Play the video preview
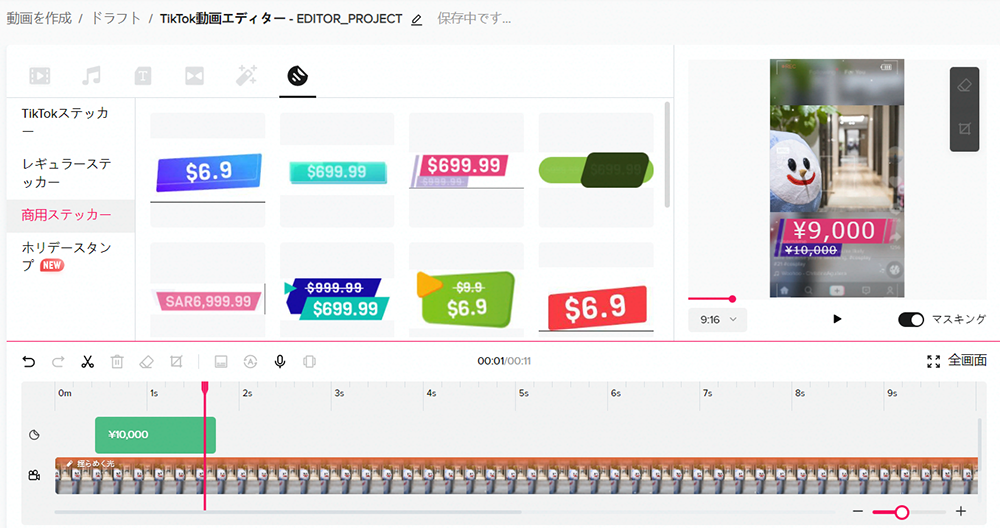 tap(837, 319)
